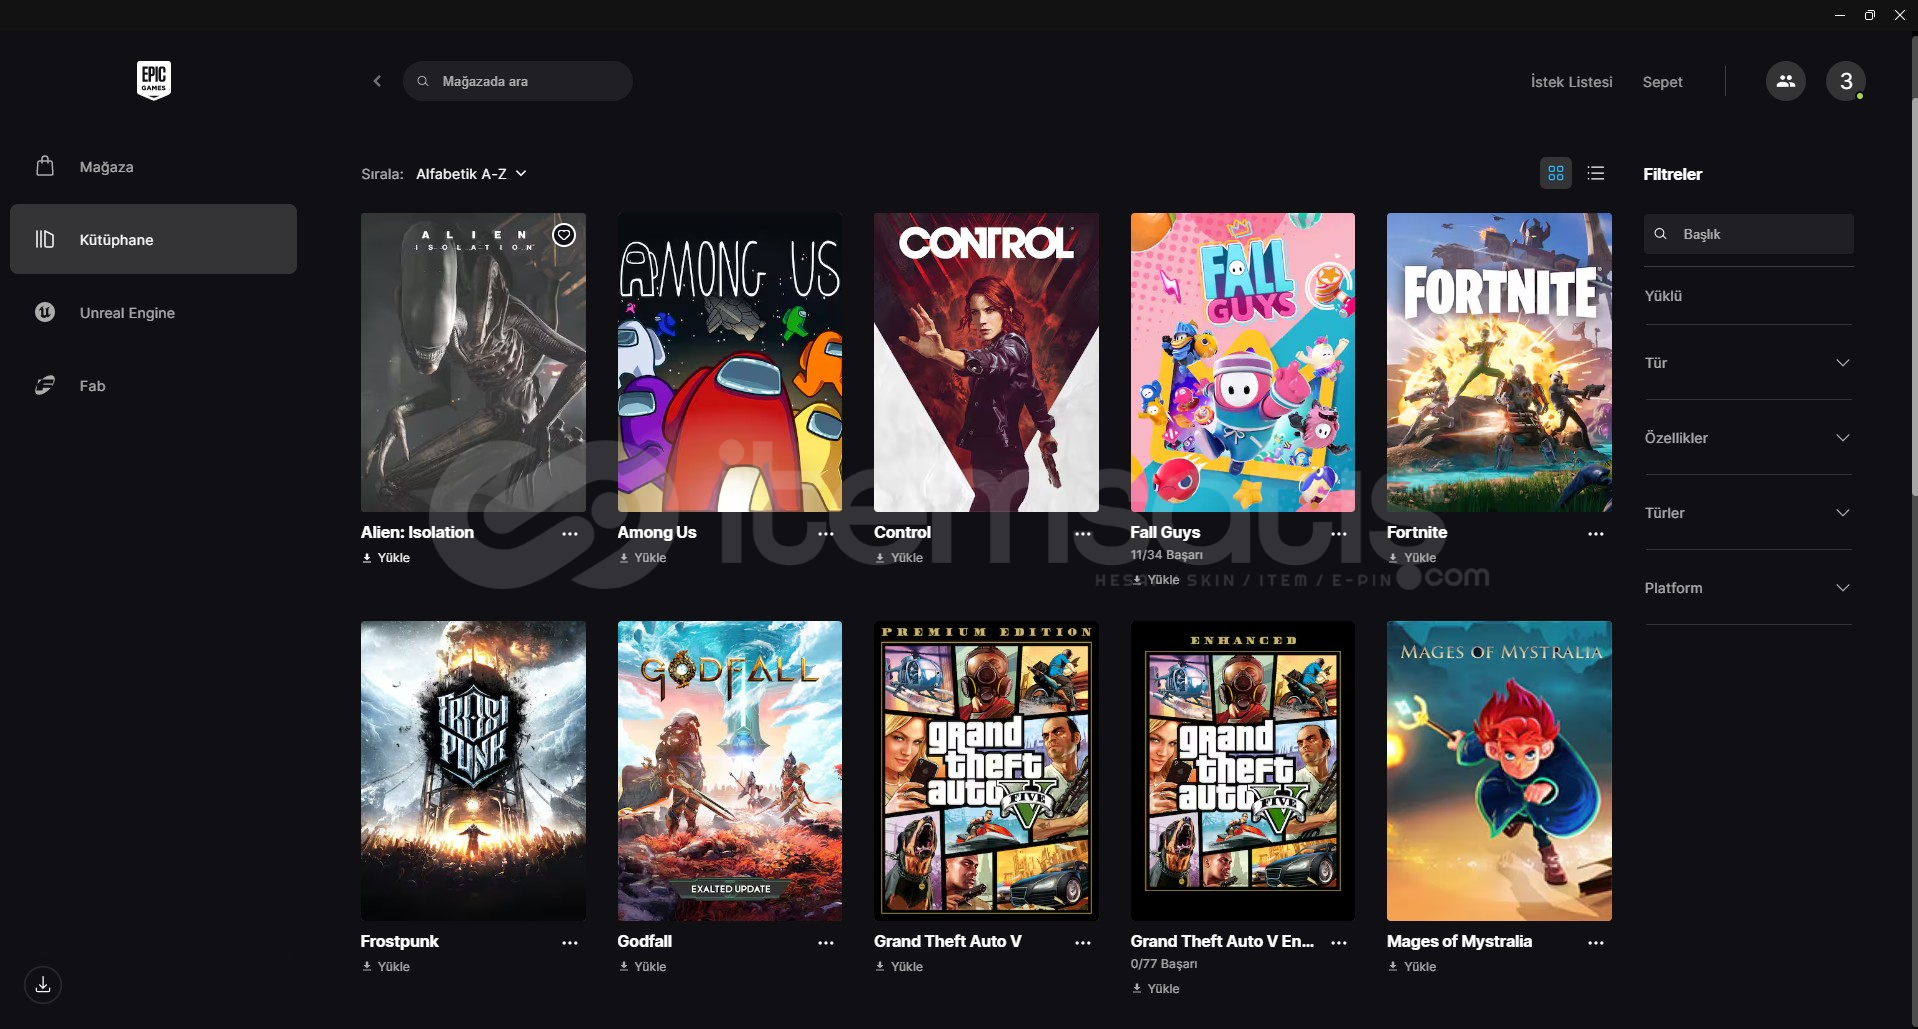Install Frostpunk with Yükle
This screenshot has height=1029, width=1918.
point(386,967)
